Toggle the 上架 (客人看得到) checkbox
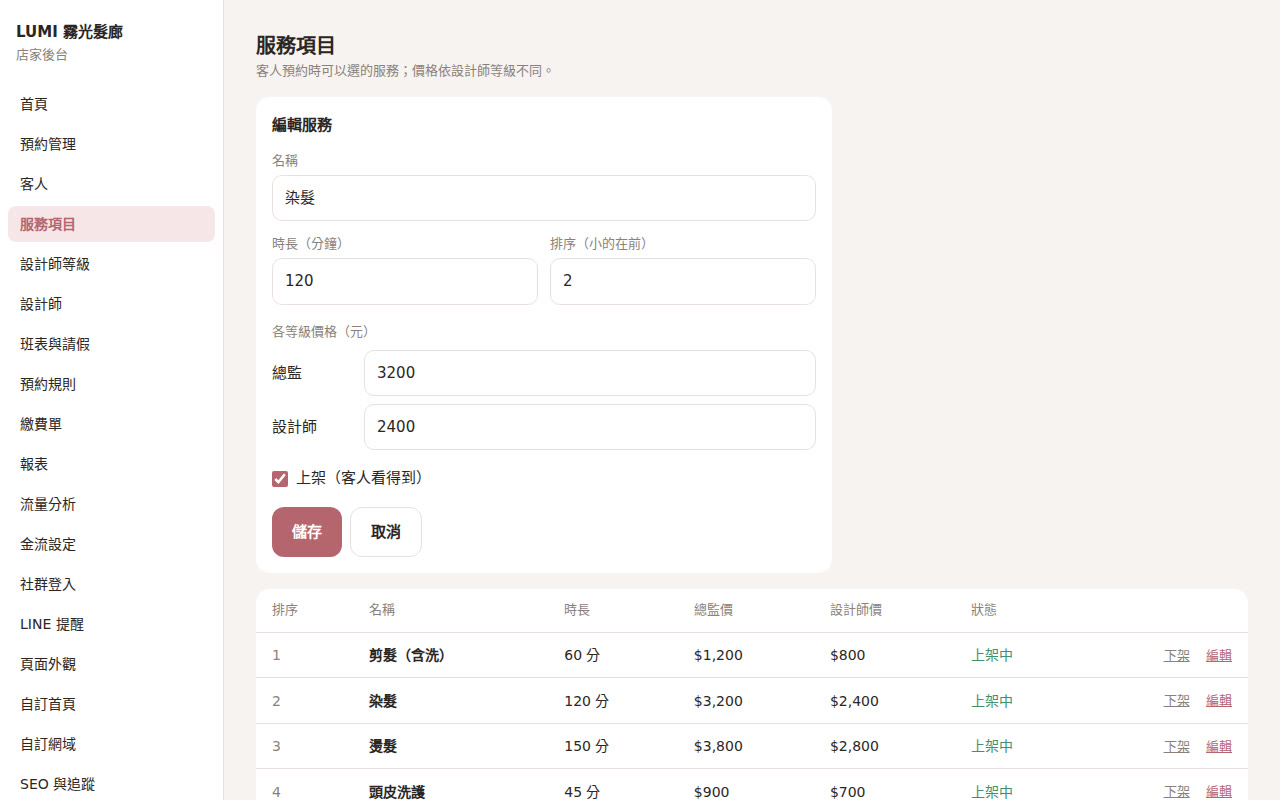The width and height of the screenshot is (1280, 800). tap(280, 479)
